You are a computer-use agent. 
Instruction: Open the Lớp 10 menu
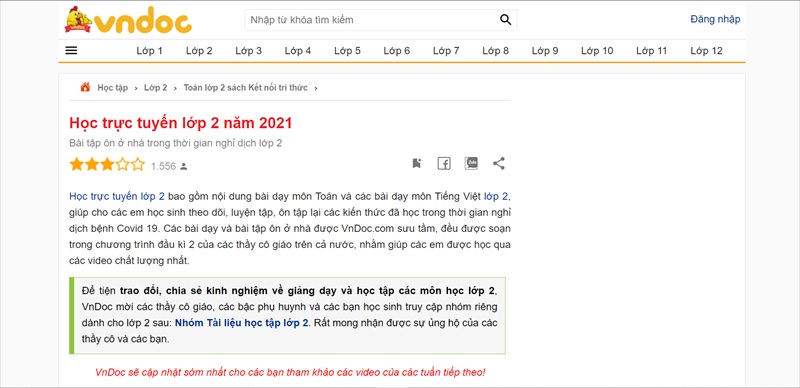point(597,51)
